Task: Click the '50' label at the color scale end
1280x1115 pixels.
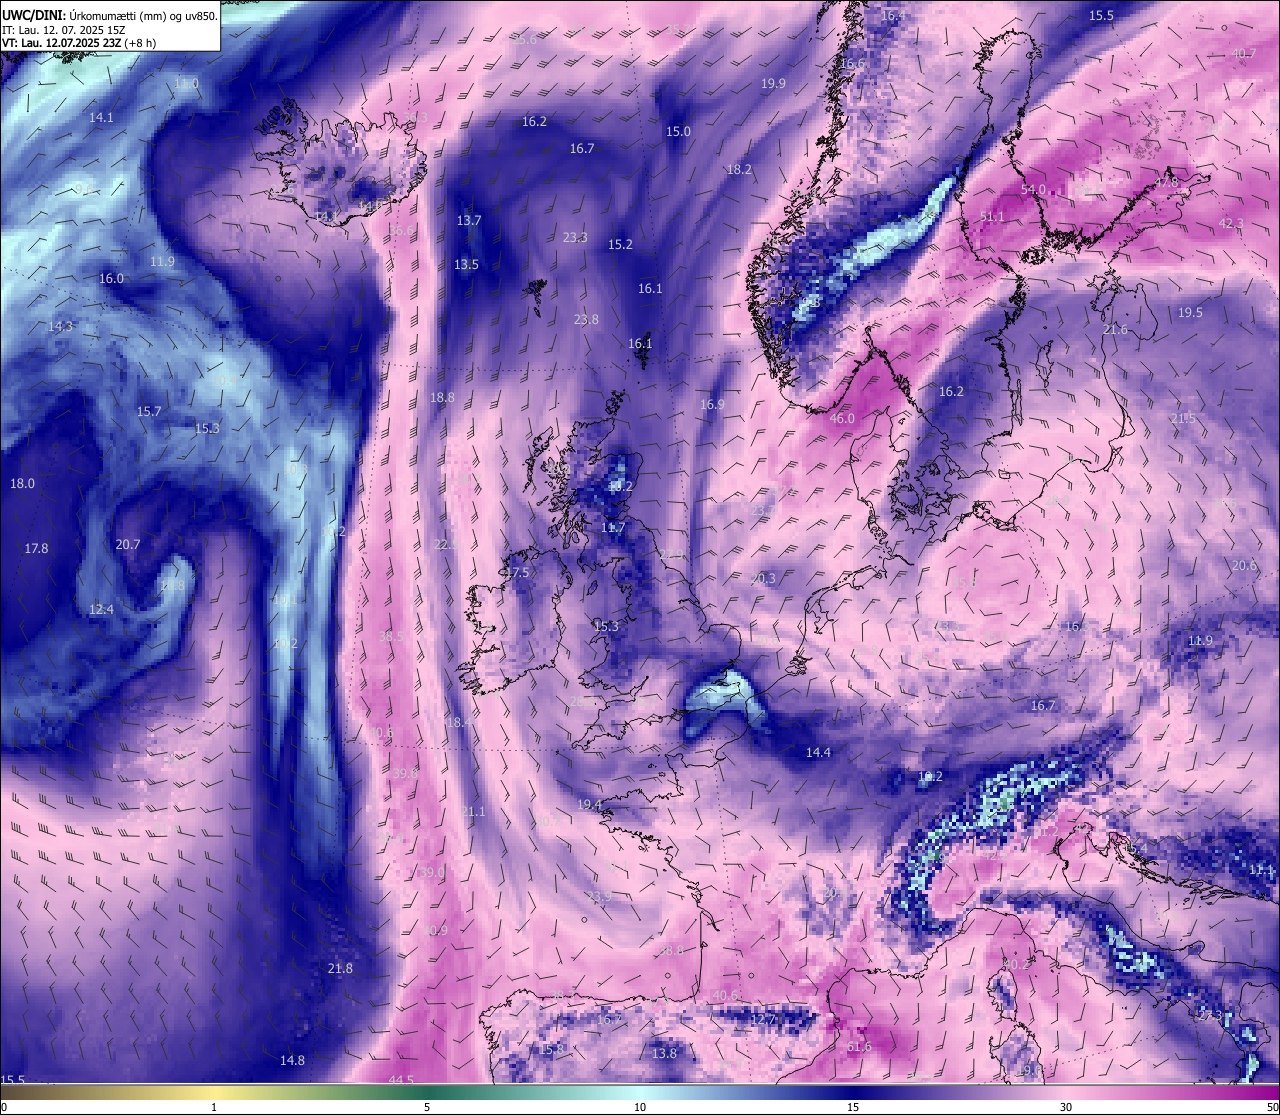Action: tap(1272, 1108)
